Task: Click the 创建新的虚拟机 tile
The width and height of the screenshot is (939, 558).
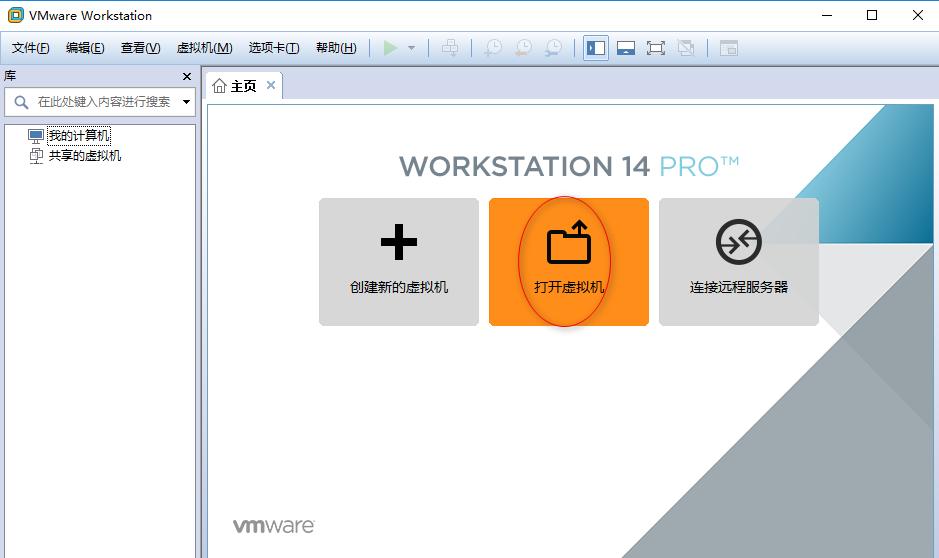Action: 398,261
